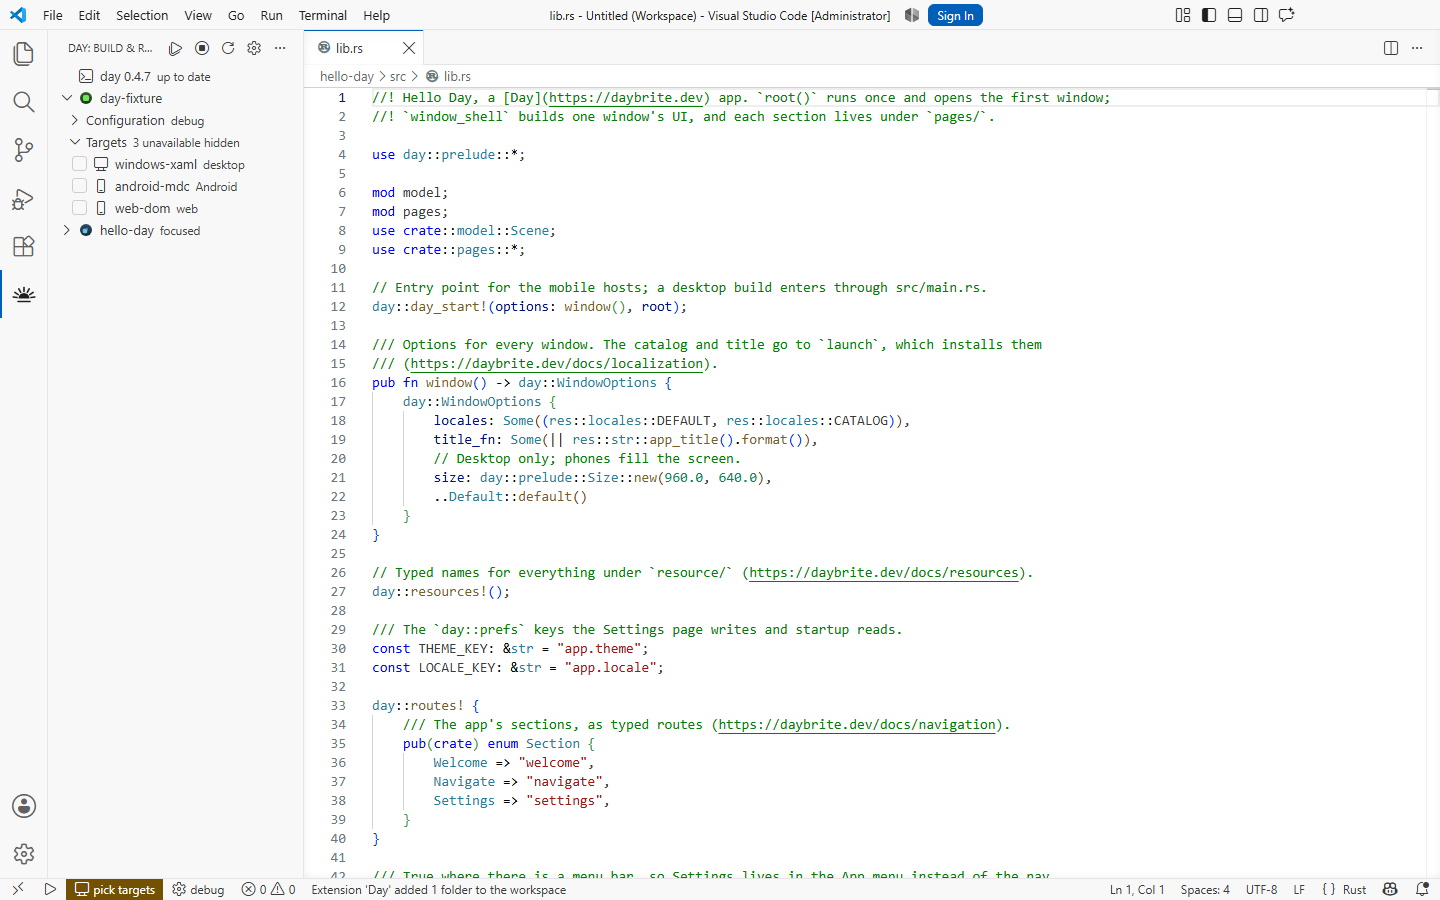
Task: Click the Copilot status icon in status bar
Action: pos(1390,889)
